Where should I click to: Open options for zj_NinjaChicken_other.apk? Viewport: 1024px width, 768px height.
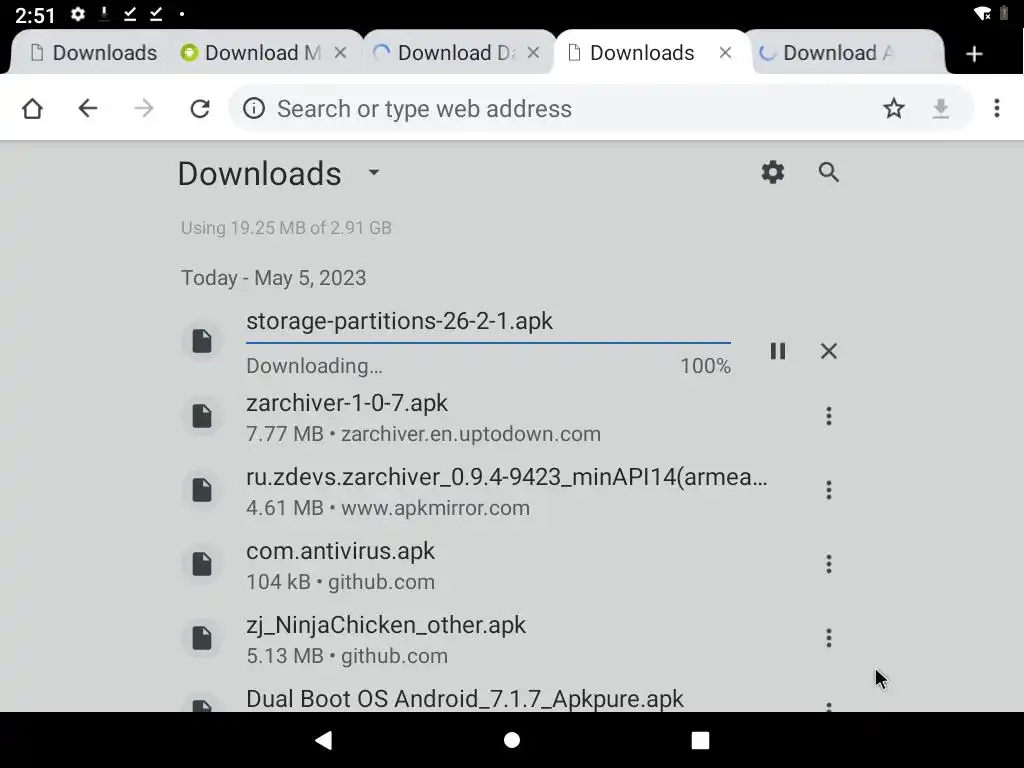829,637
